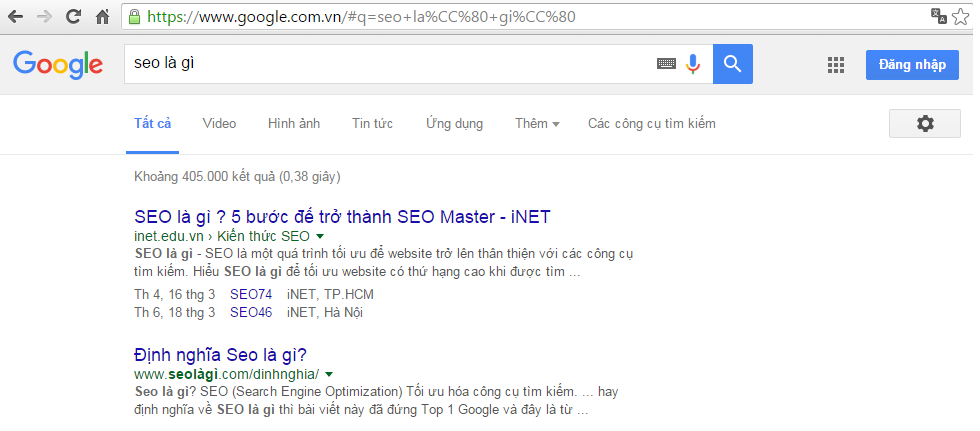Open result 'SEO là gì ? 5 bước' iNET

[342, 217]
